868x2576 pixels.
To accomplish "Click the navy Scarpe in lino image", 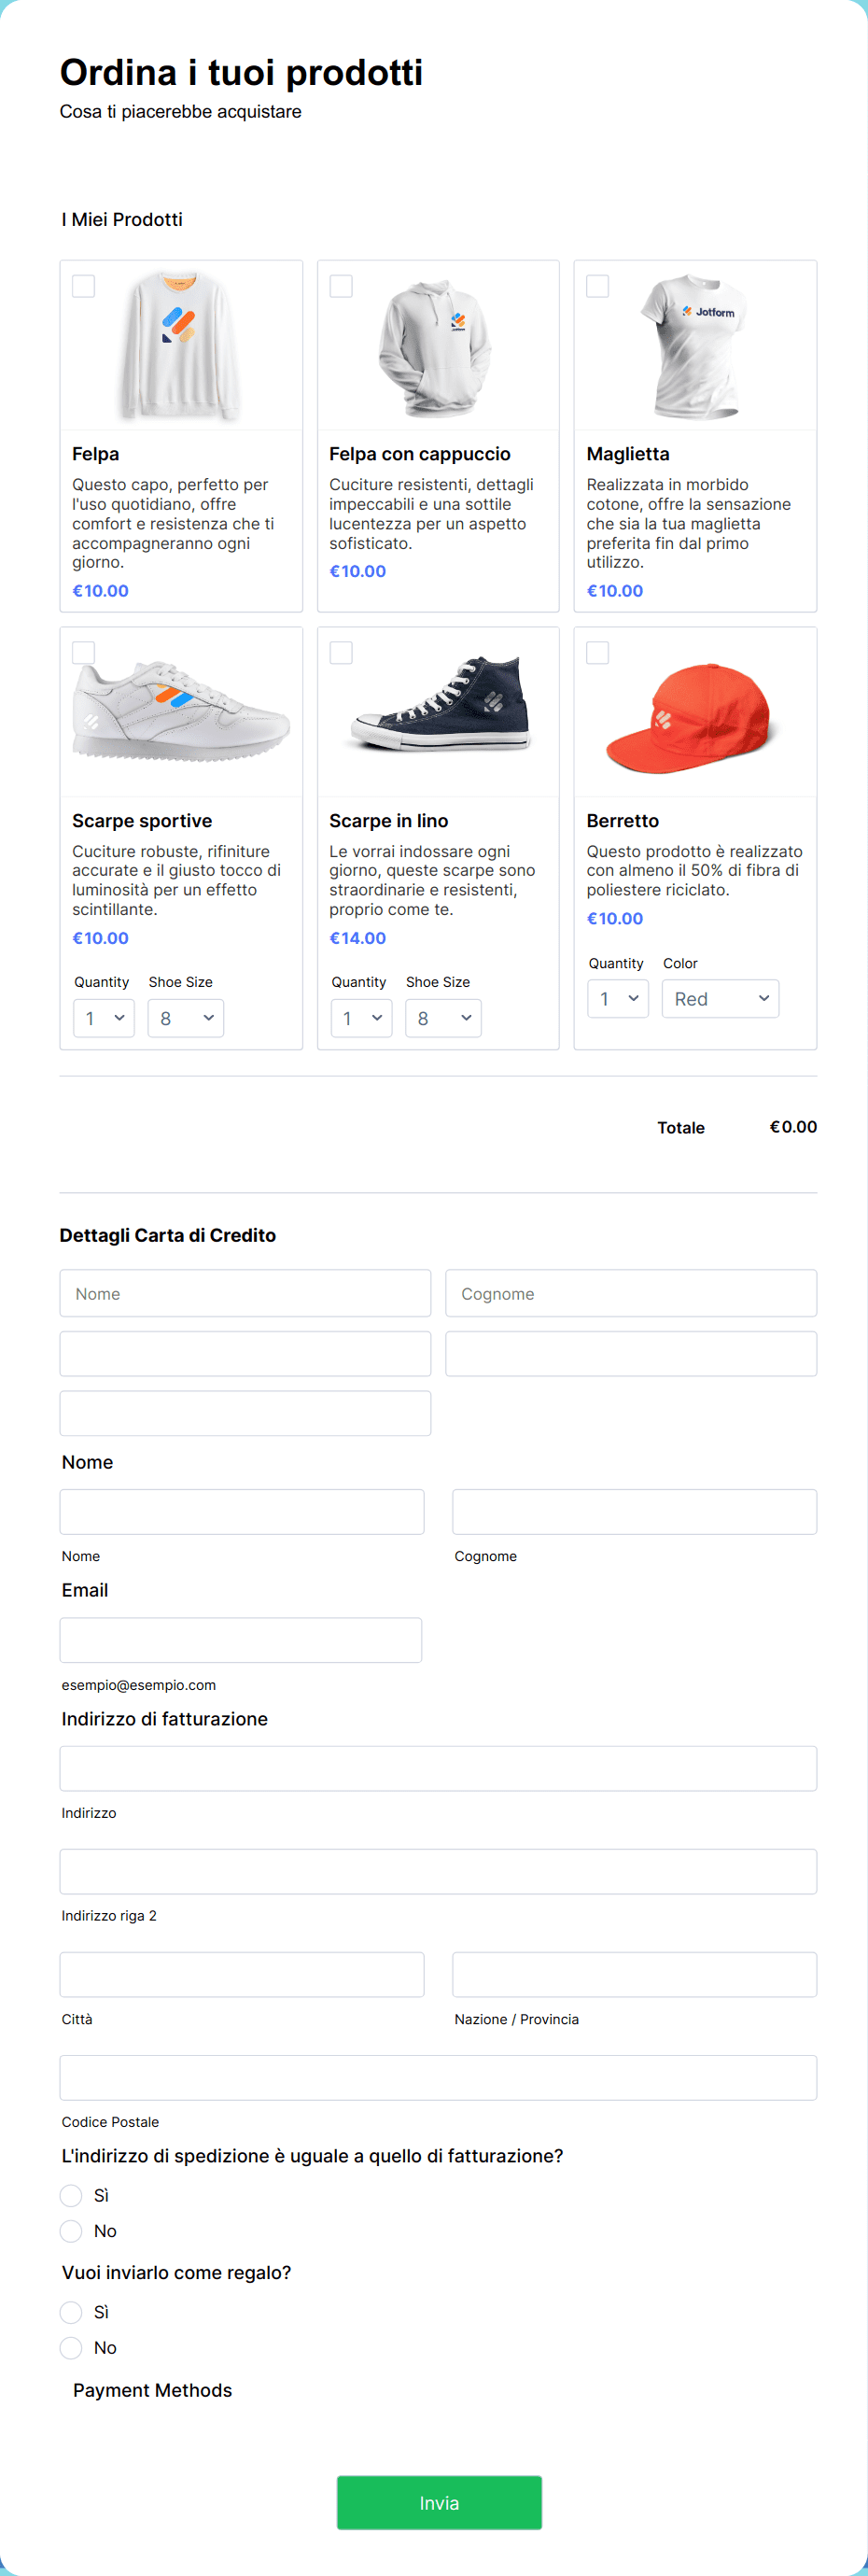I will pyautogui.click(x=440, y=704).
